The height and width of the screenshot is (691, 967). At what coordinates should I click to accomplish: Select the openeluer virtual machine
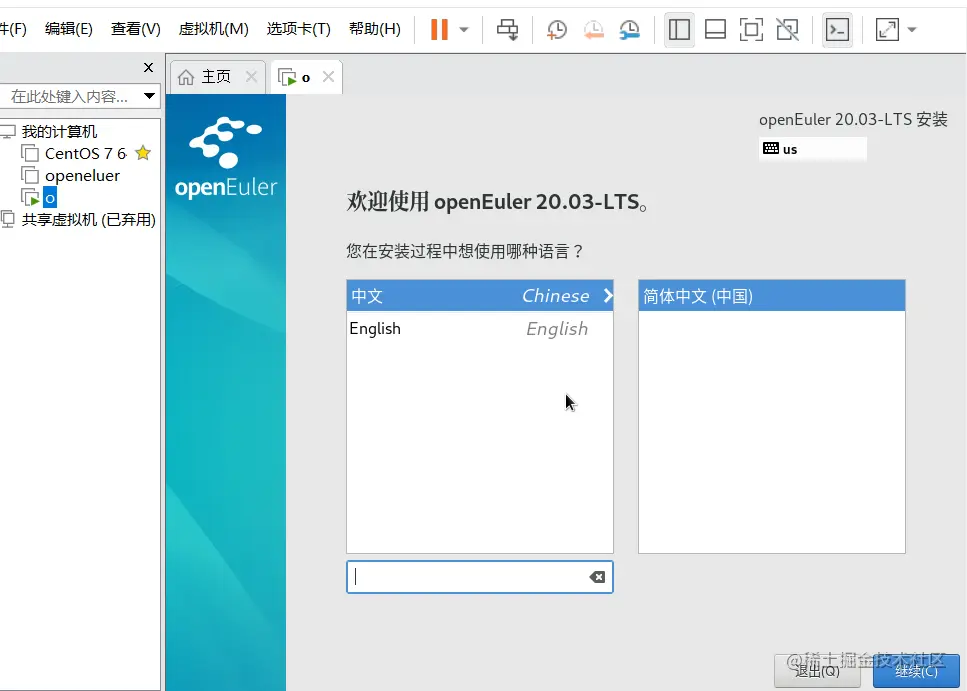click(82, 176)
